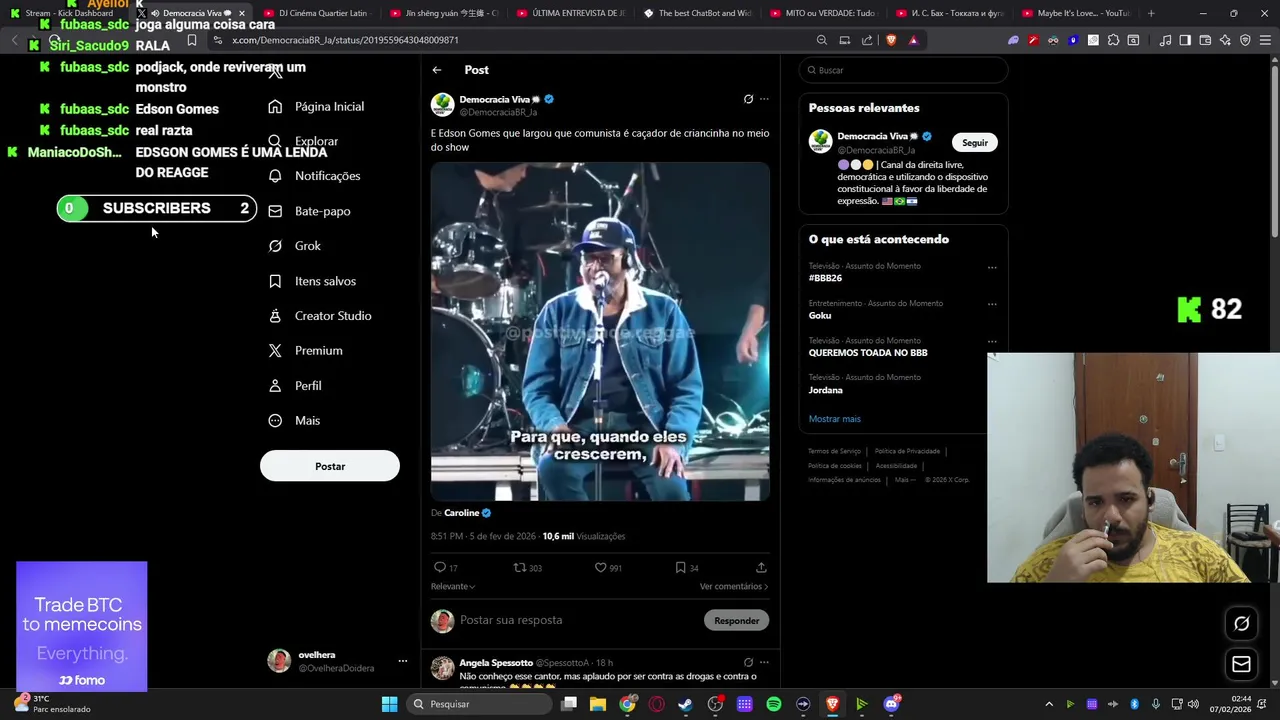Click the Brave Shields lion icon

pos(891,40)
